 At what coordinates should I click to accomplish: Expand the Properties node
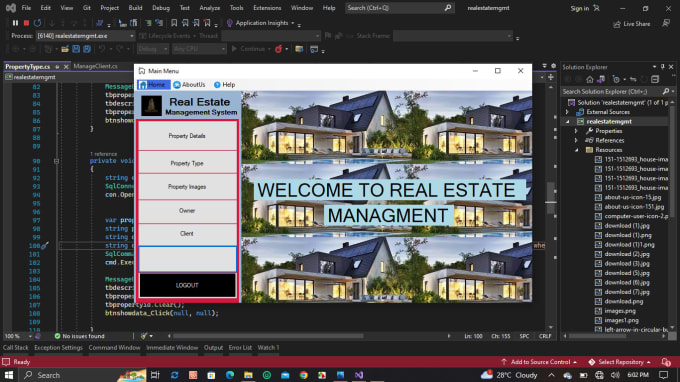[x=576, y=131]
